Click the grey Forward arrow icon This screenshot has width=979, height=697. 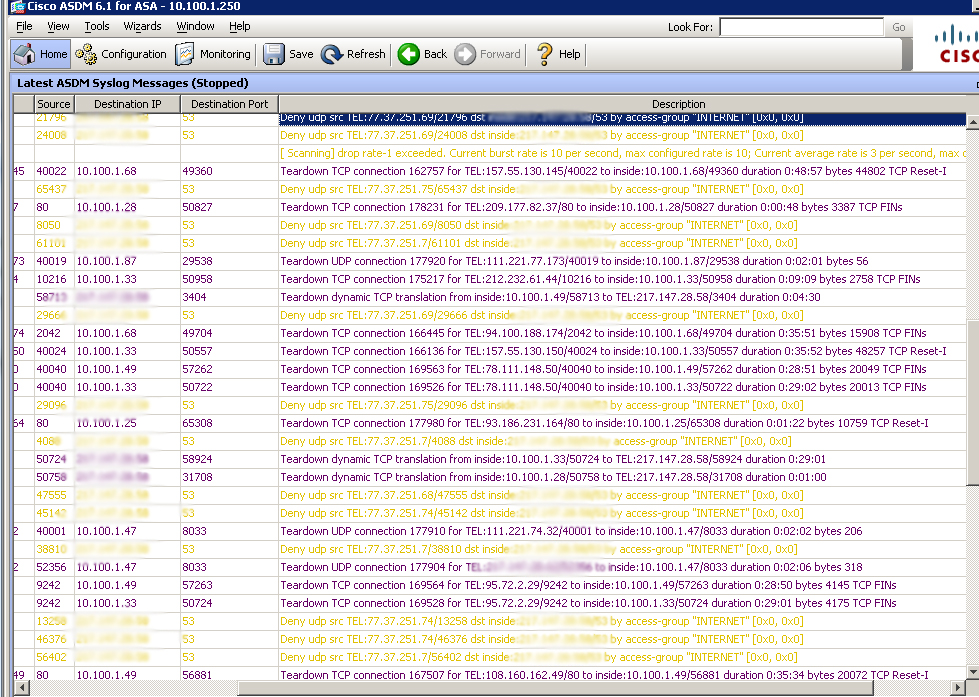[465, 54]
